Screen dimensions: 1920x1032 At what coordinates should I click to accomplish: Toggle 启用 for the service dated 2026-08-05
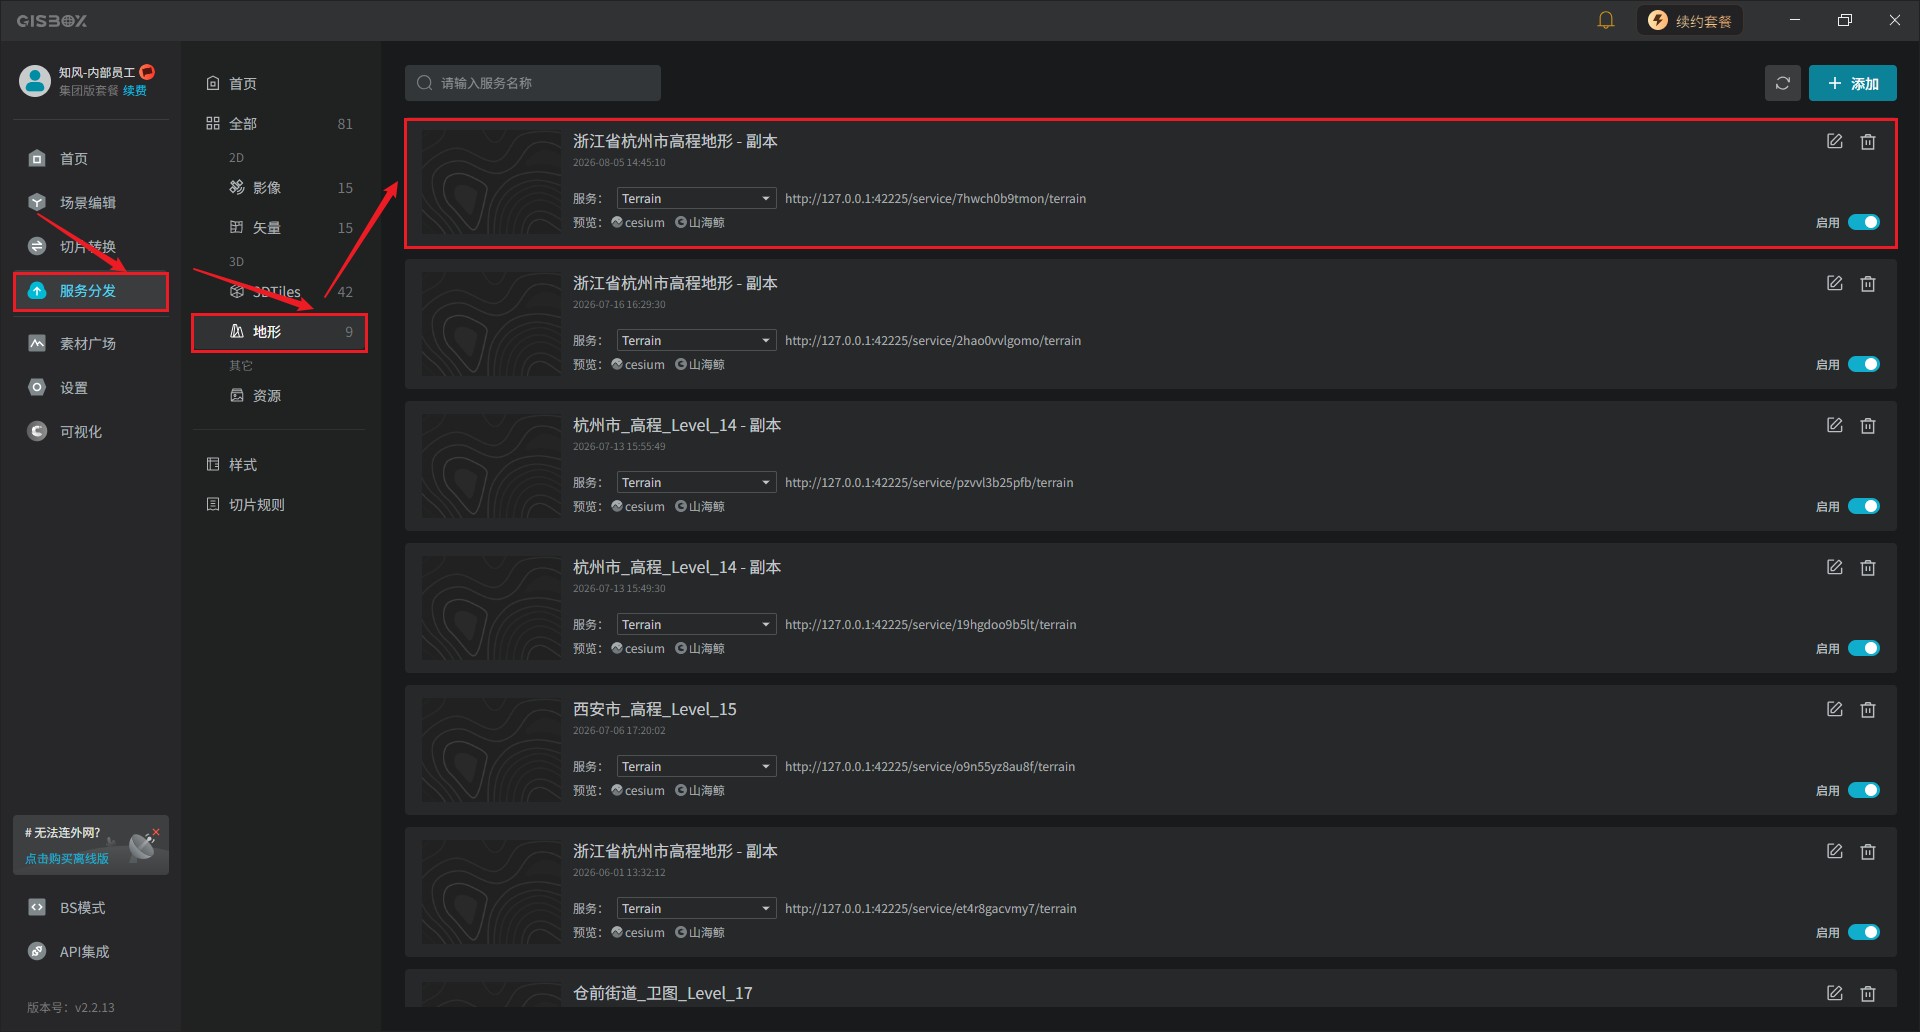[1863, 222]
